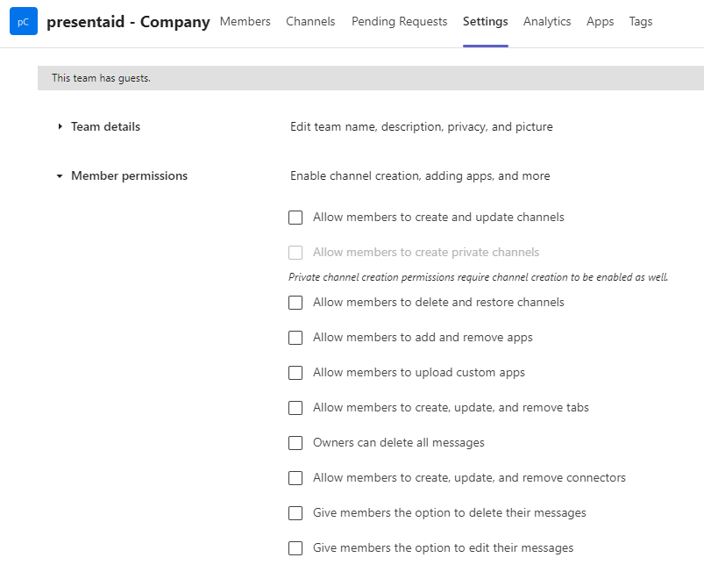Image resolution: width=704 pixels, height=579 pixels.
Task: Enable create, update, and remove connectors checkbox
Action: tap(295, 478)
